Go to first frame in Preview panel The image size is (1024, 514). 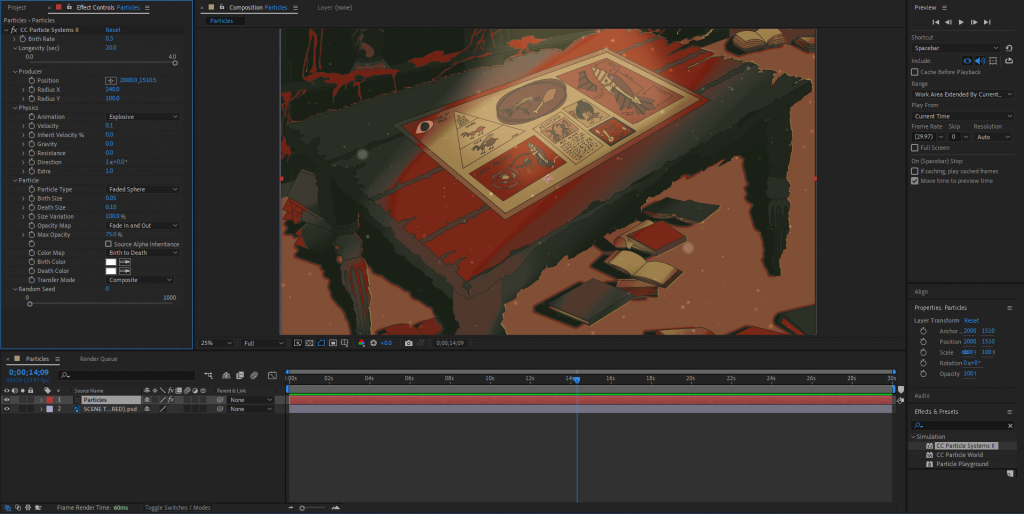(x=935, y=22)
